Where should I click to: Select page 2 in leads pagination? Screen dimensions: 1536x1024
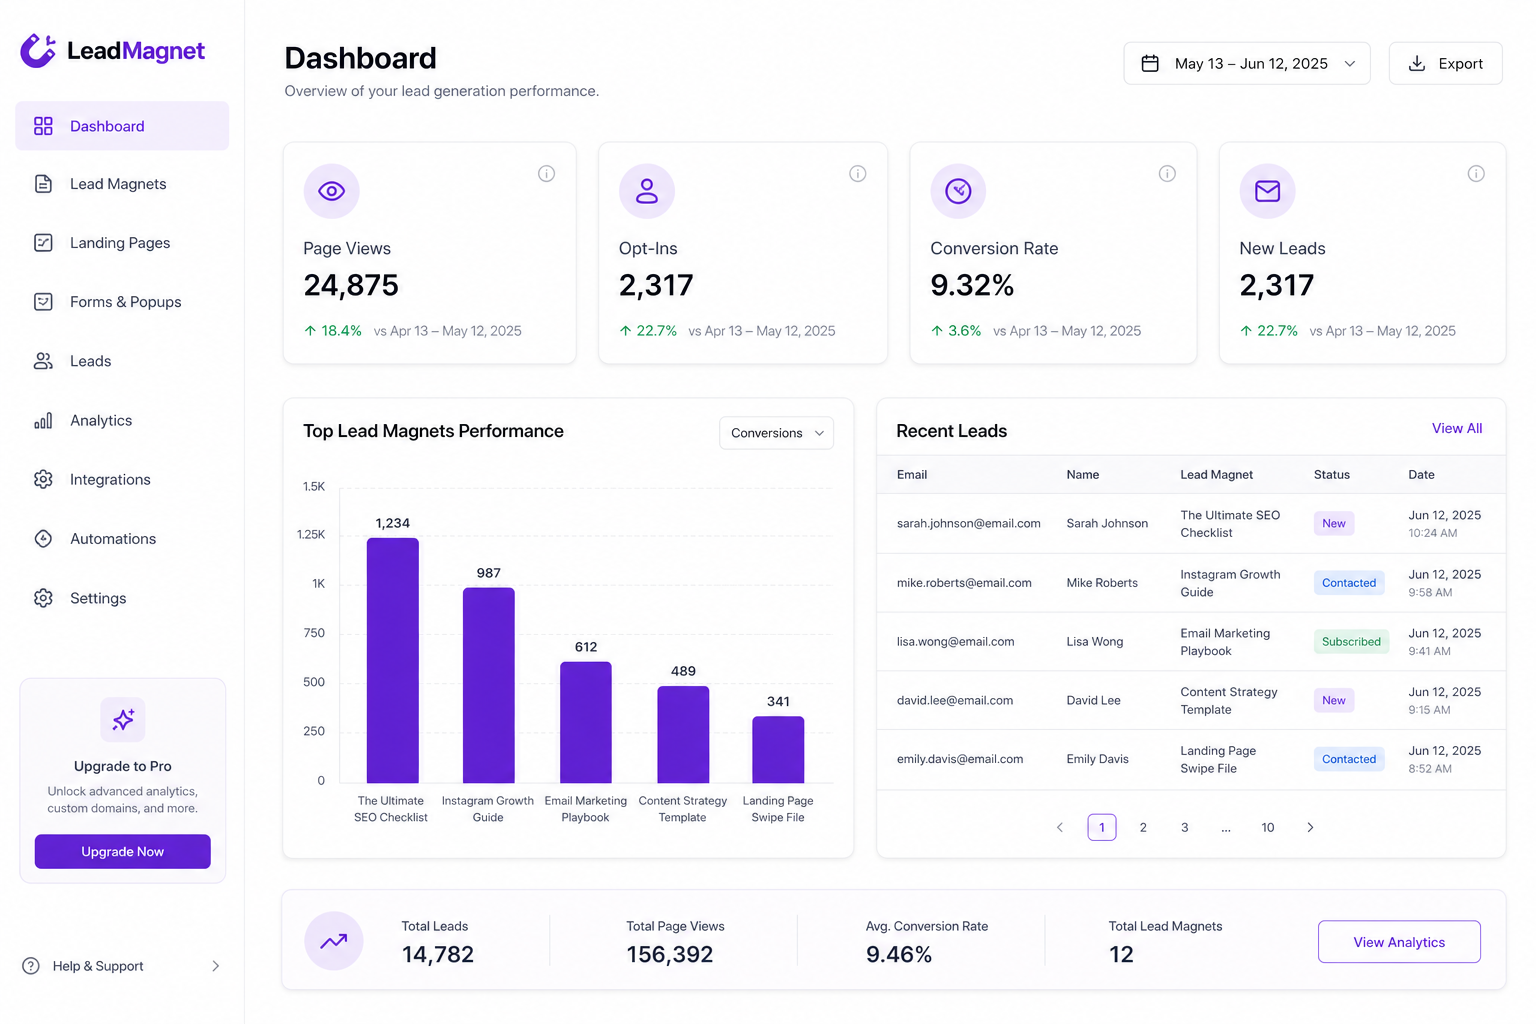click(x=1143, y=827)
